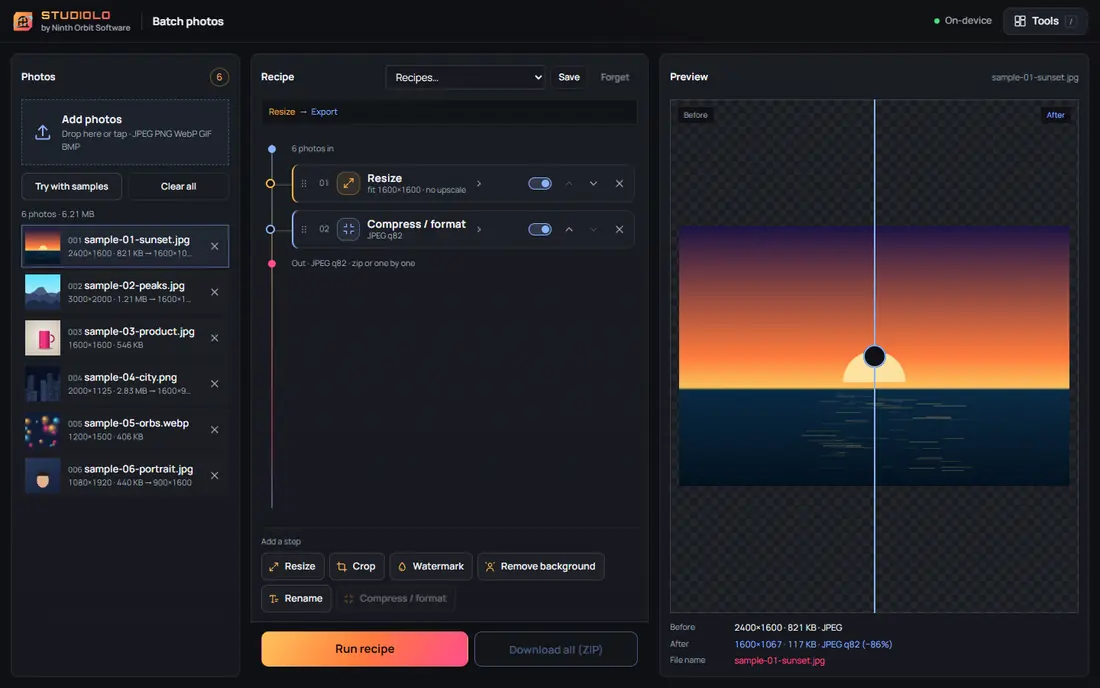The image size is (1100, 688).
Task: Expand the Resize step settings chevron
Action: click(479, 184)
